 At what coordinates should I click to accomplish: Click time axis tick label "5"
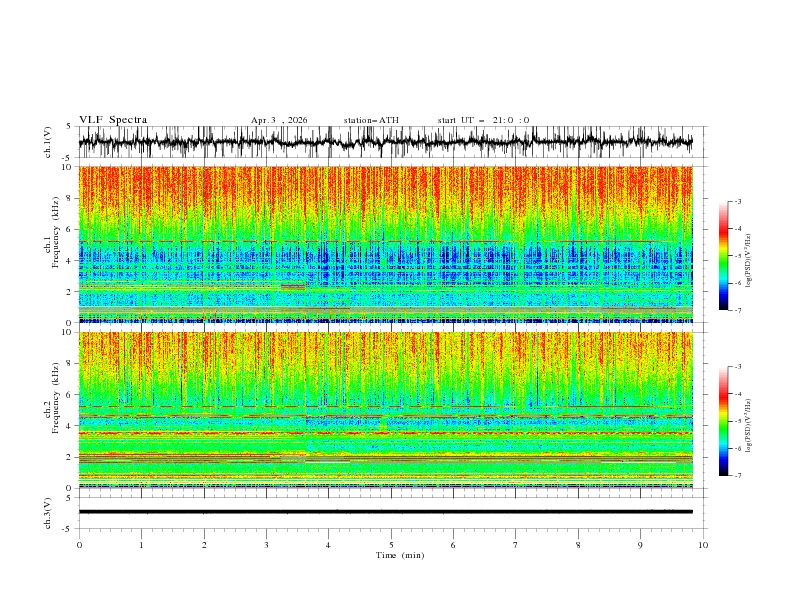tap(391, 545)
